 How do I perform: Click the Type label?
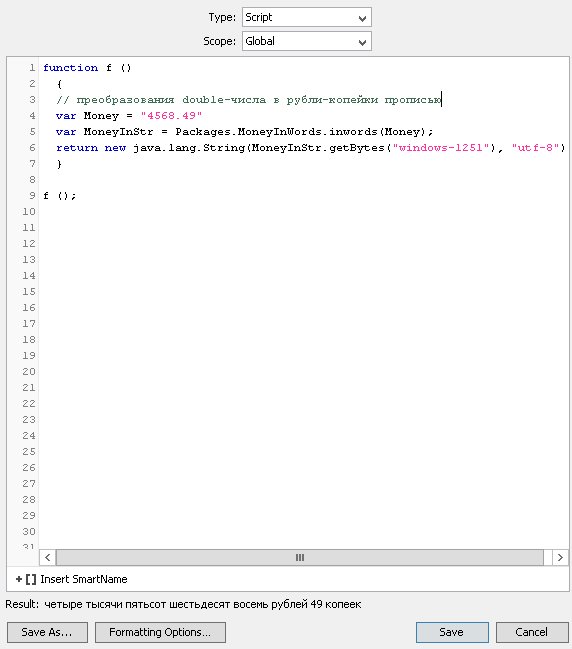(222, 17)
